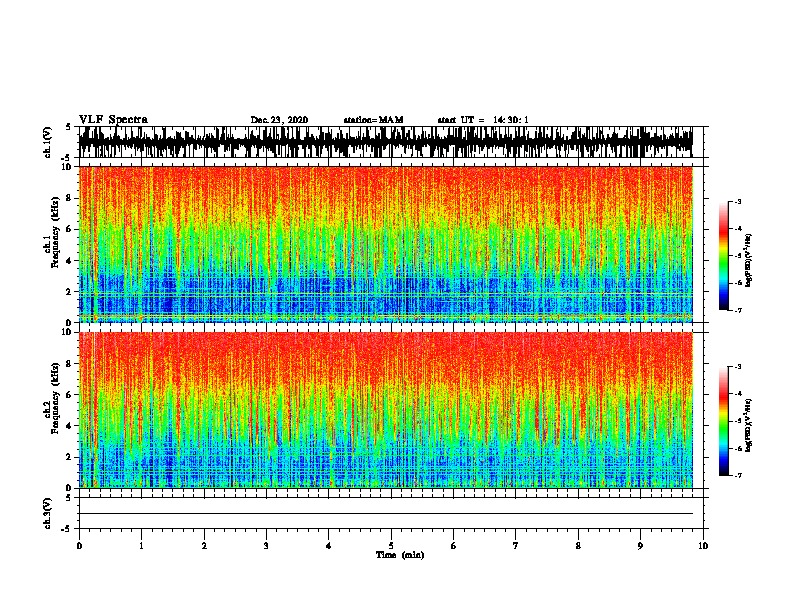
Task: Click time axis tick label "7"
Action: pos(516,545)
